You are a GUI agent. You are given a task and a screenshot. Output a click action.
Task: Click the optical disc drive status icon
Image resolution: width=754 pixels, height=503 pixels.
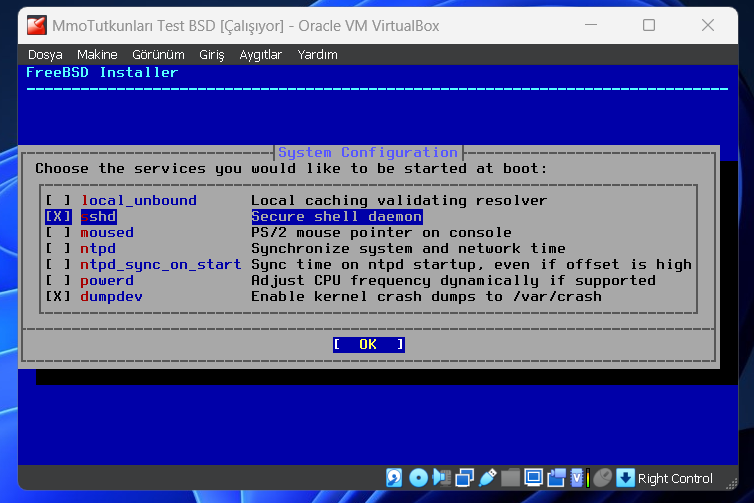(x=418, y=478)
